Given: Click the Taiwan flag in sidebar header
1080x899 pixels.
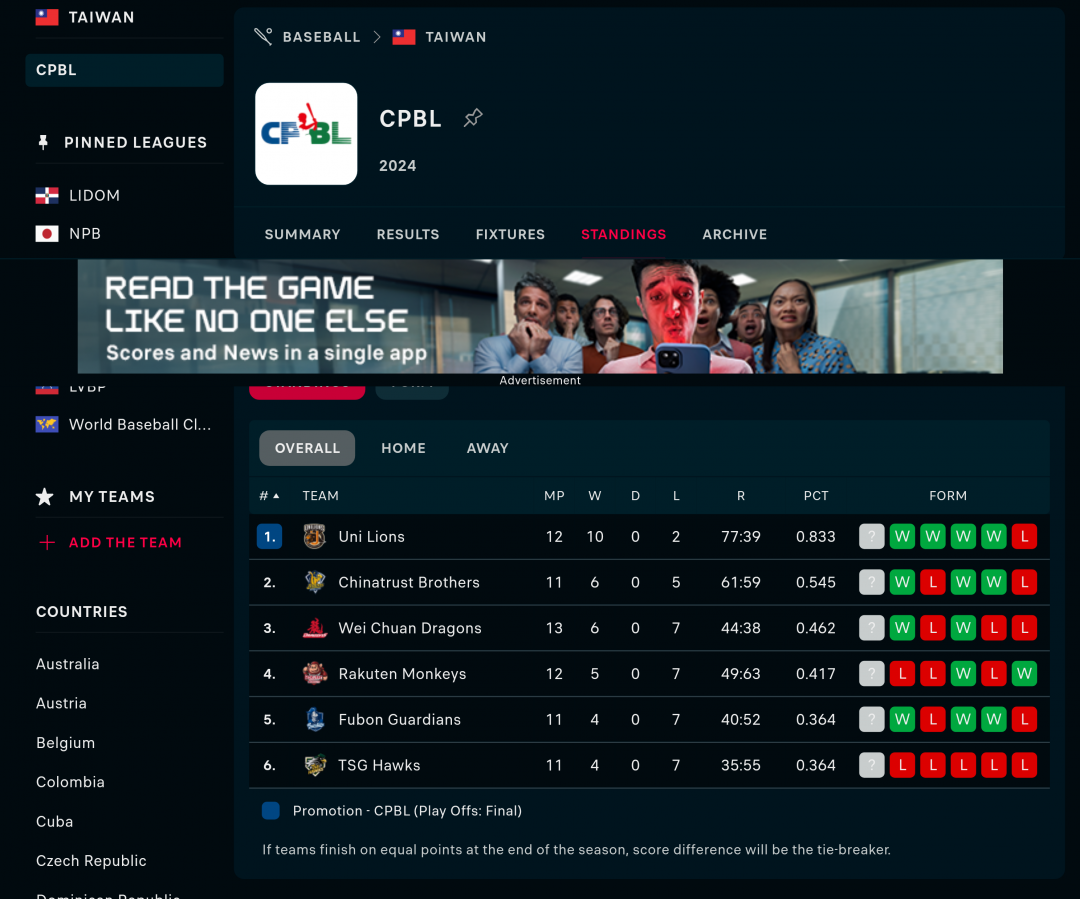Looking at the screenshot, I should pos(47,17).
